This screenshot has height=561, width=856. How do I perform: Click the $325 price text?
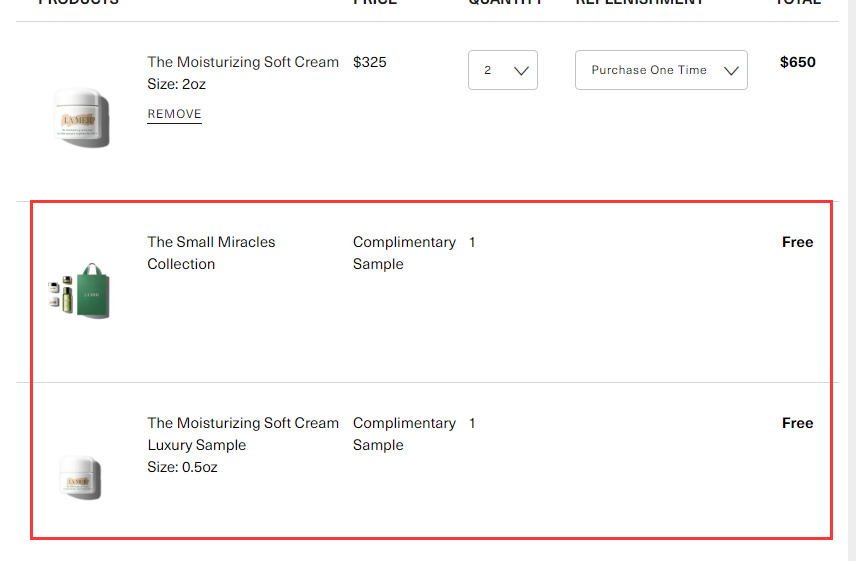[x=370, y=62]
